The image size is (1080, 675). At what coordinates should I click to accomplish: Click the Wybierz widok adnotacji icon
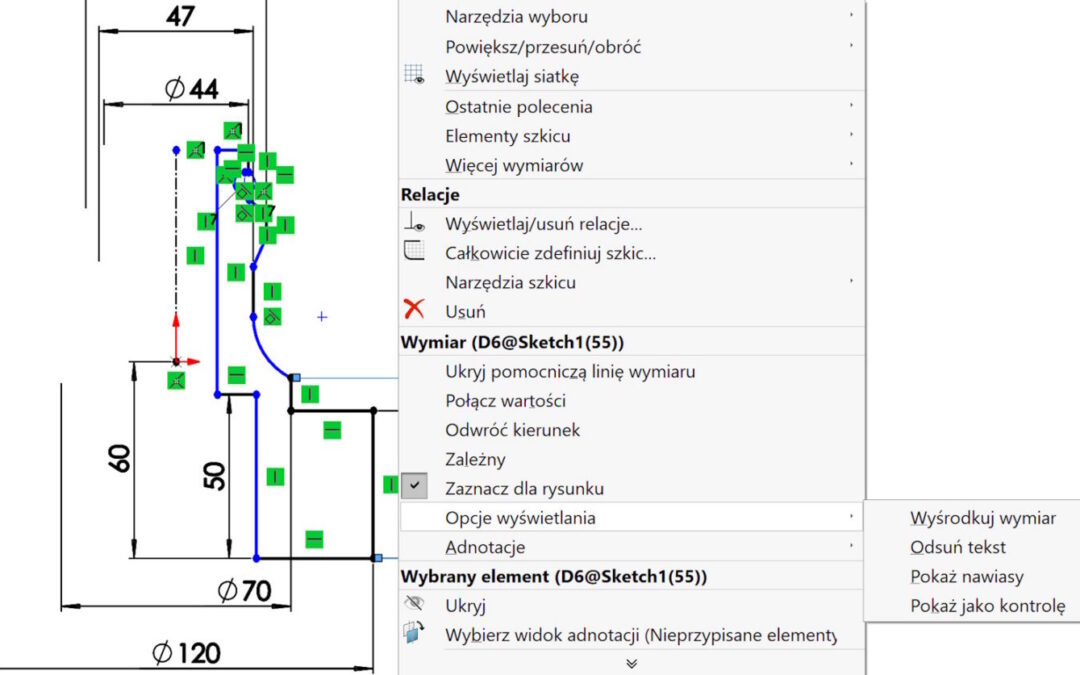414,633
